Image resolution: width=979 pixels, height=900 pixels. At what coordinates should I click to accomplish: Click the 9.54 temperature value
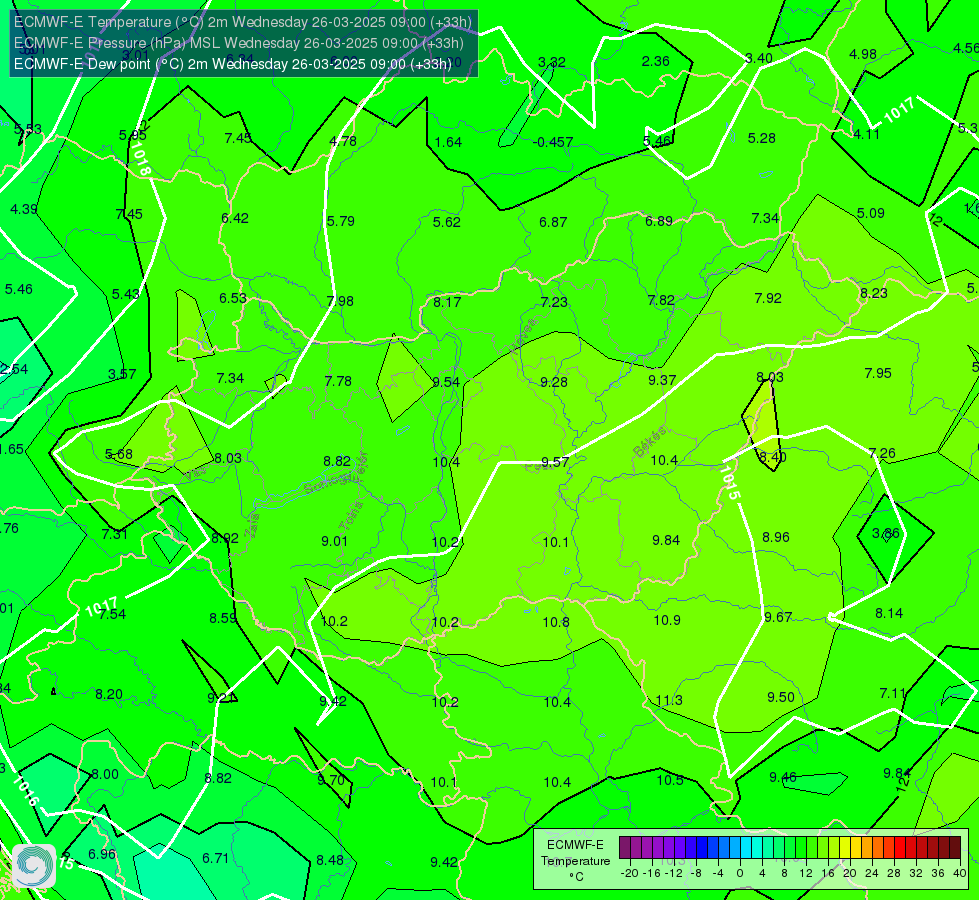click(x=446, y=382)
